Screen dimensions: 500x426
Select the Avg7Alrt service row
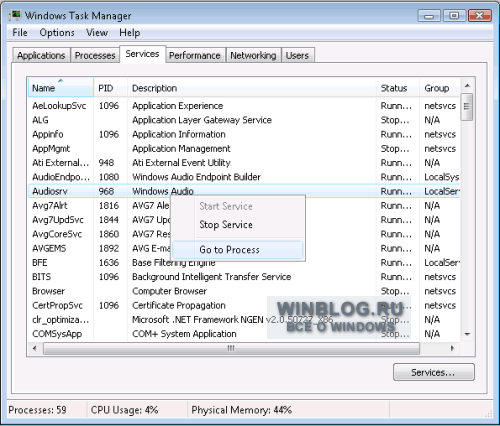[244, 206]
